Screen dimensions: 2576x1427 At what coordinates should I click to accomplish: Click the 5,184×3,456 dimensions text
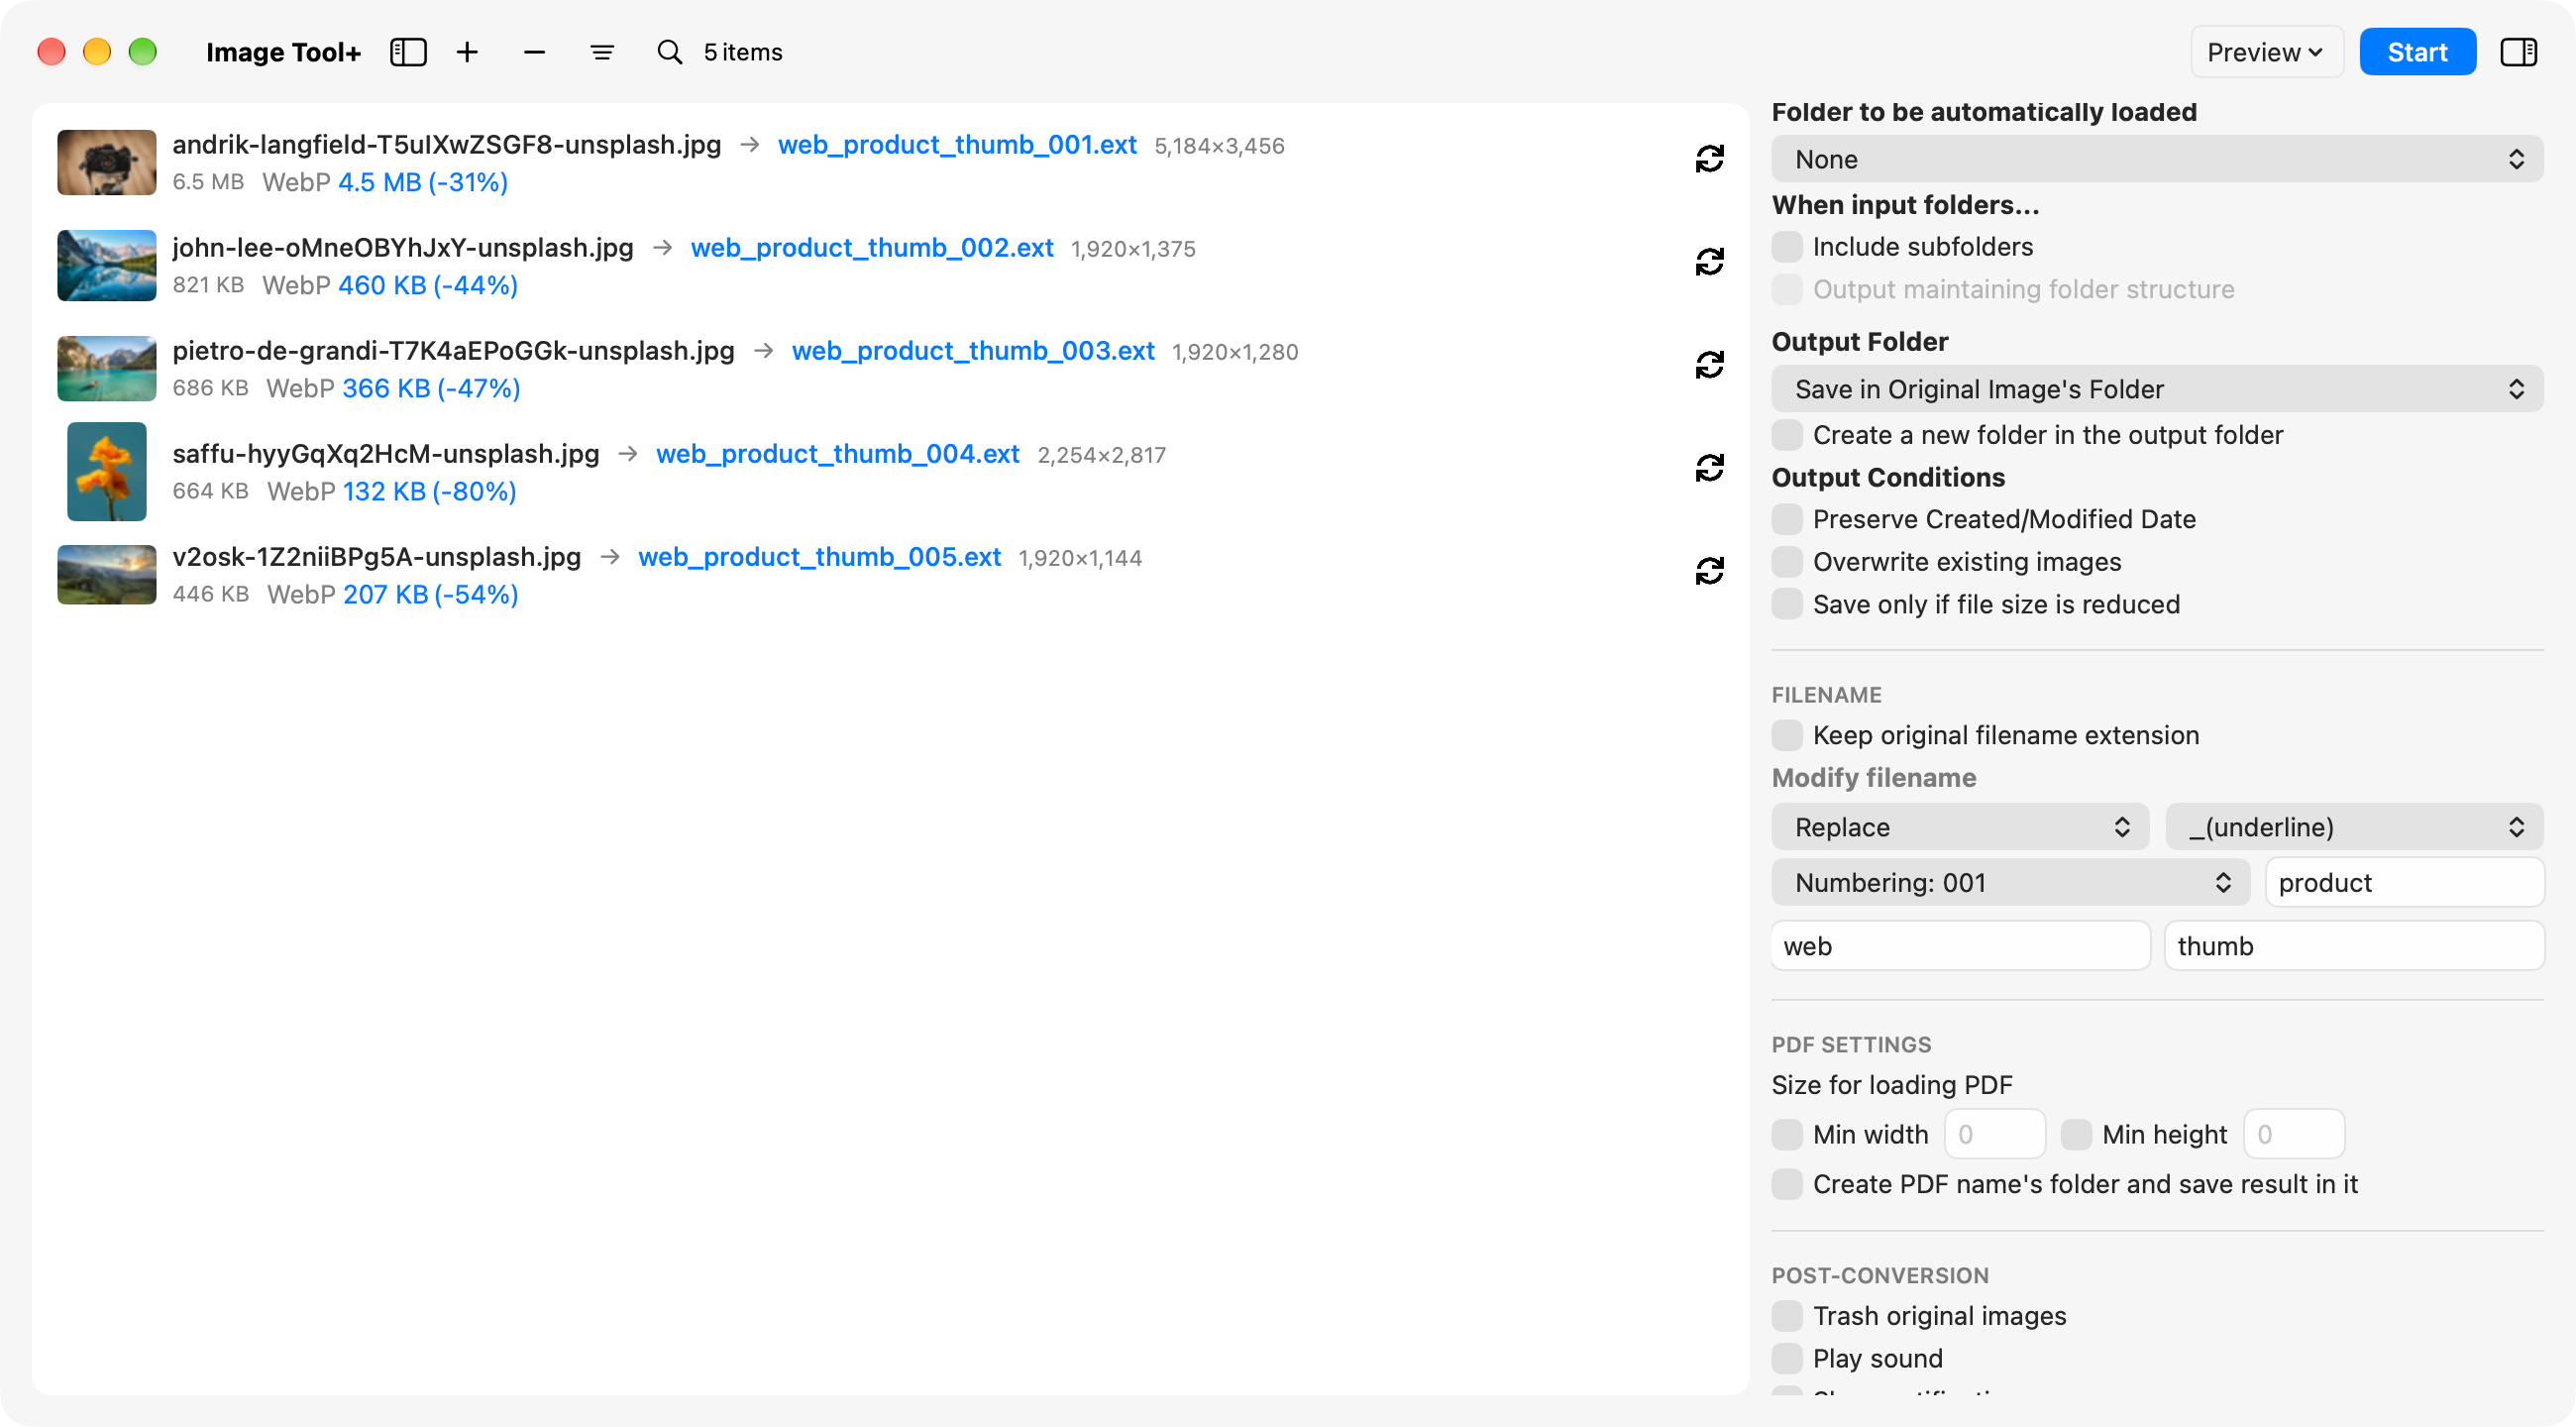pos(1219,146)
